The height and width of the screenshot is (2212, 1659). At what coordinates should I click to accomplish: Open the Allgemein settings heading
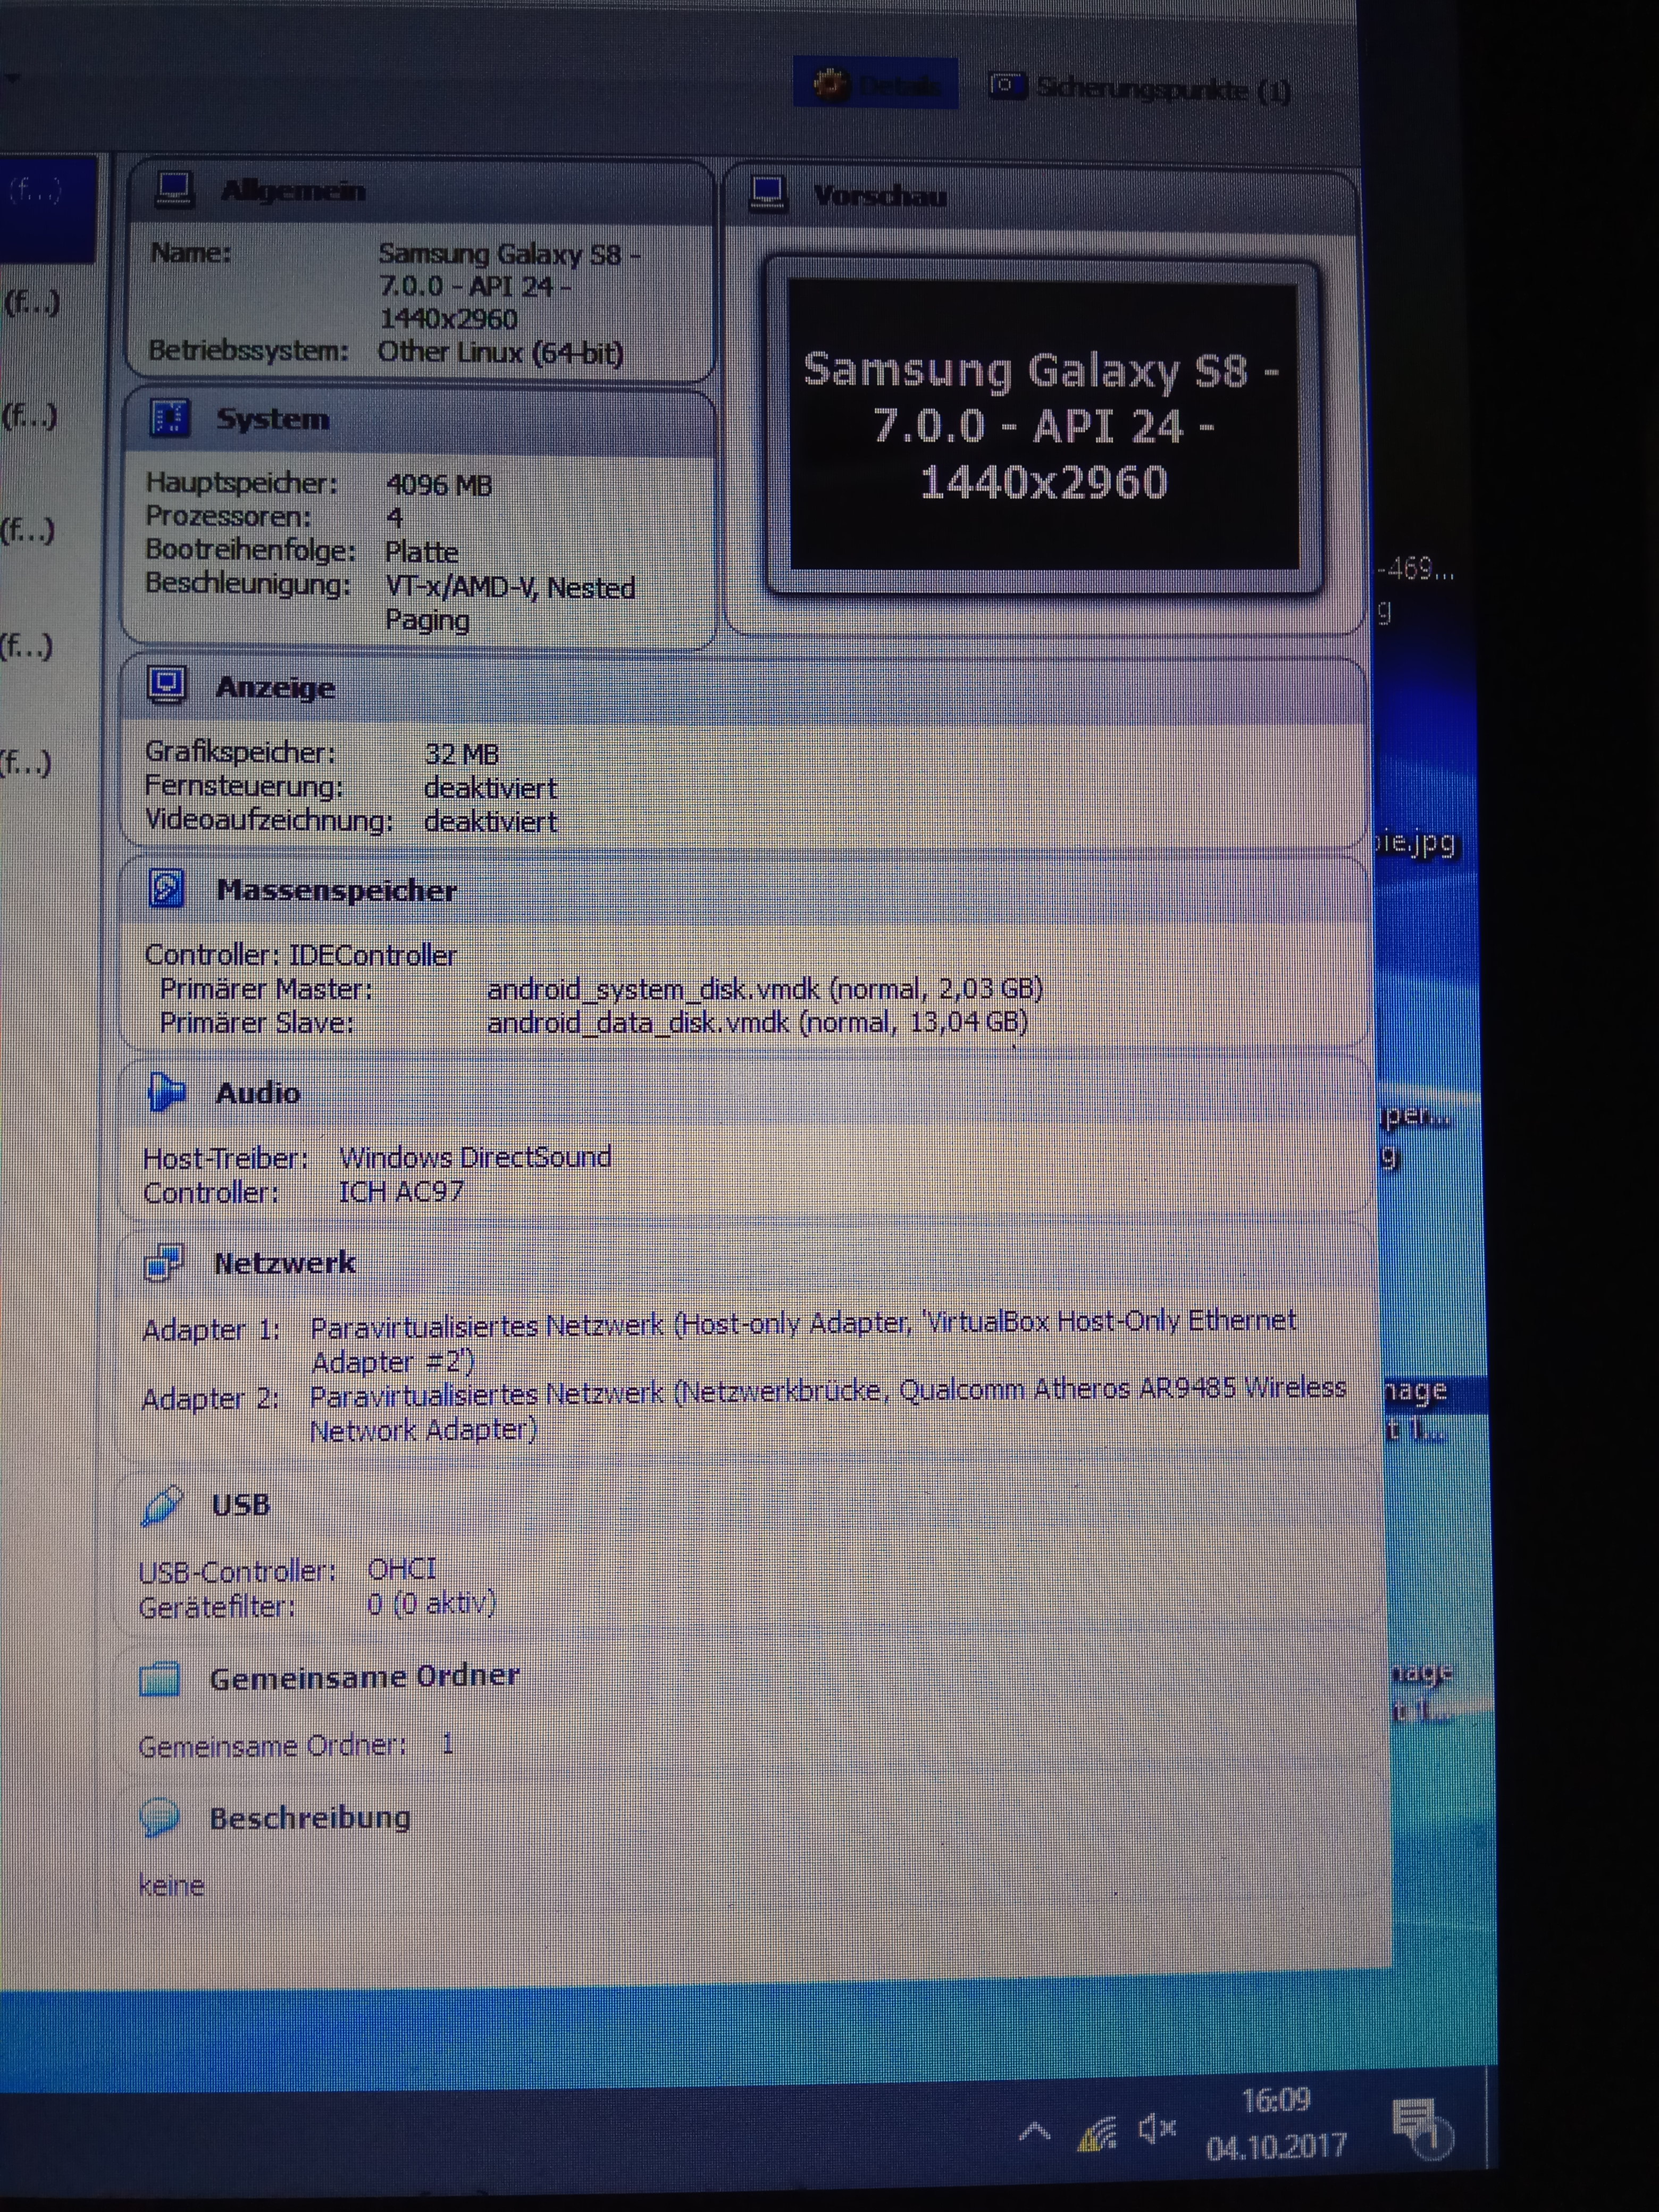(x=293, y=190)
